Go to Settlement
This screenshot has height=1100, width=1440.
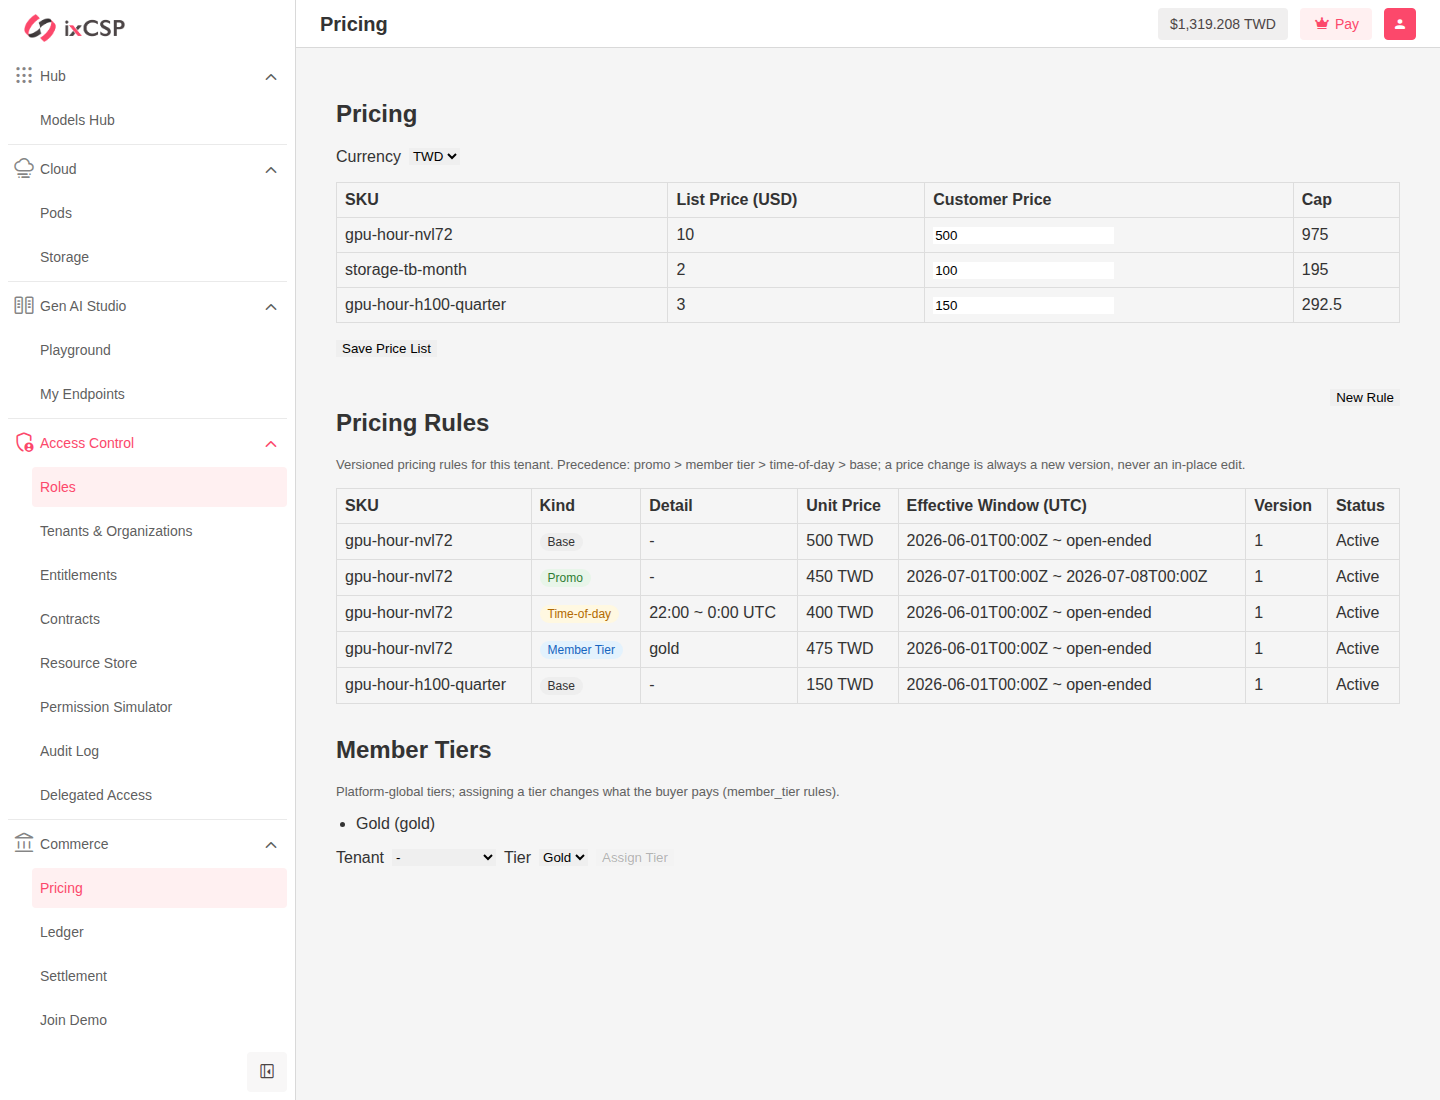(159, 976)
